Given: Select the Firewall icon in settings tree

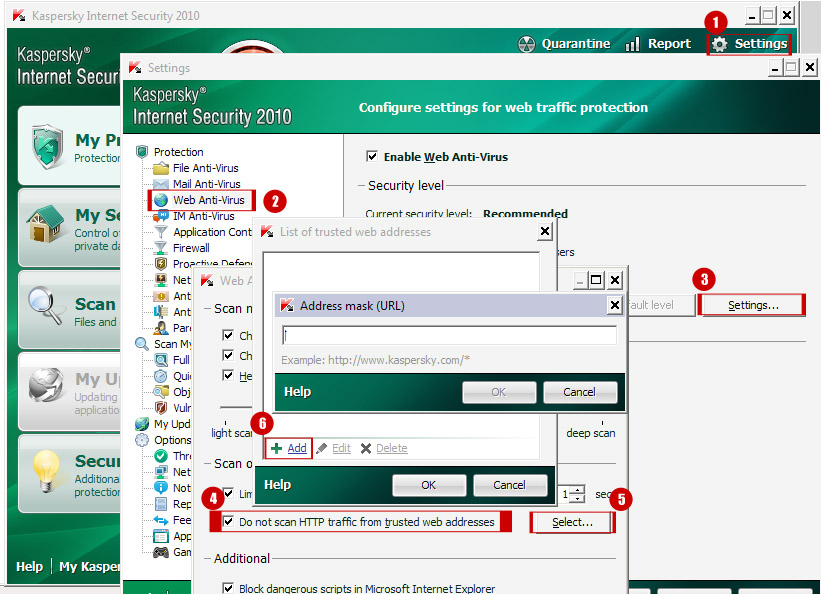Looking at the screenshot, I should (x=161, y=248).
